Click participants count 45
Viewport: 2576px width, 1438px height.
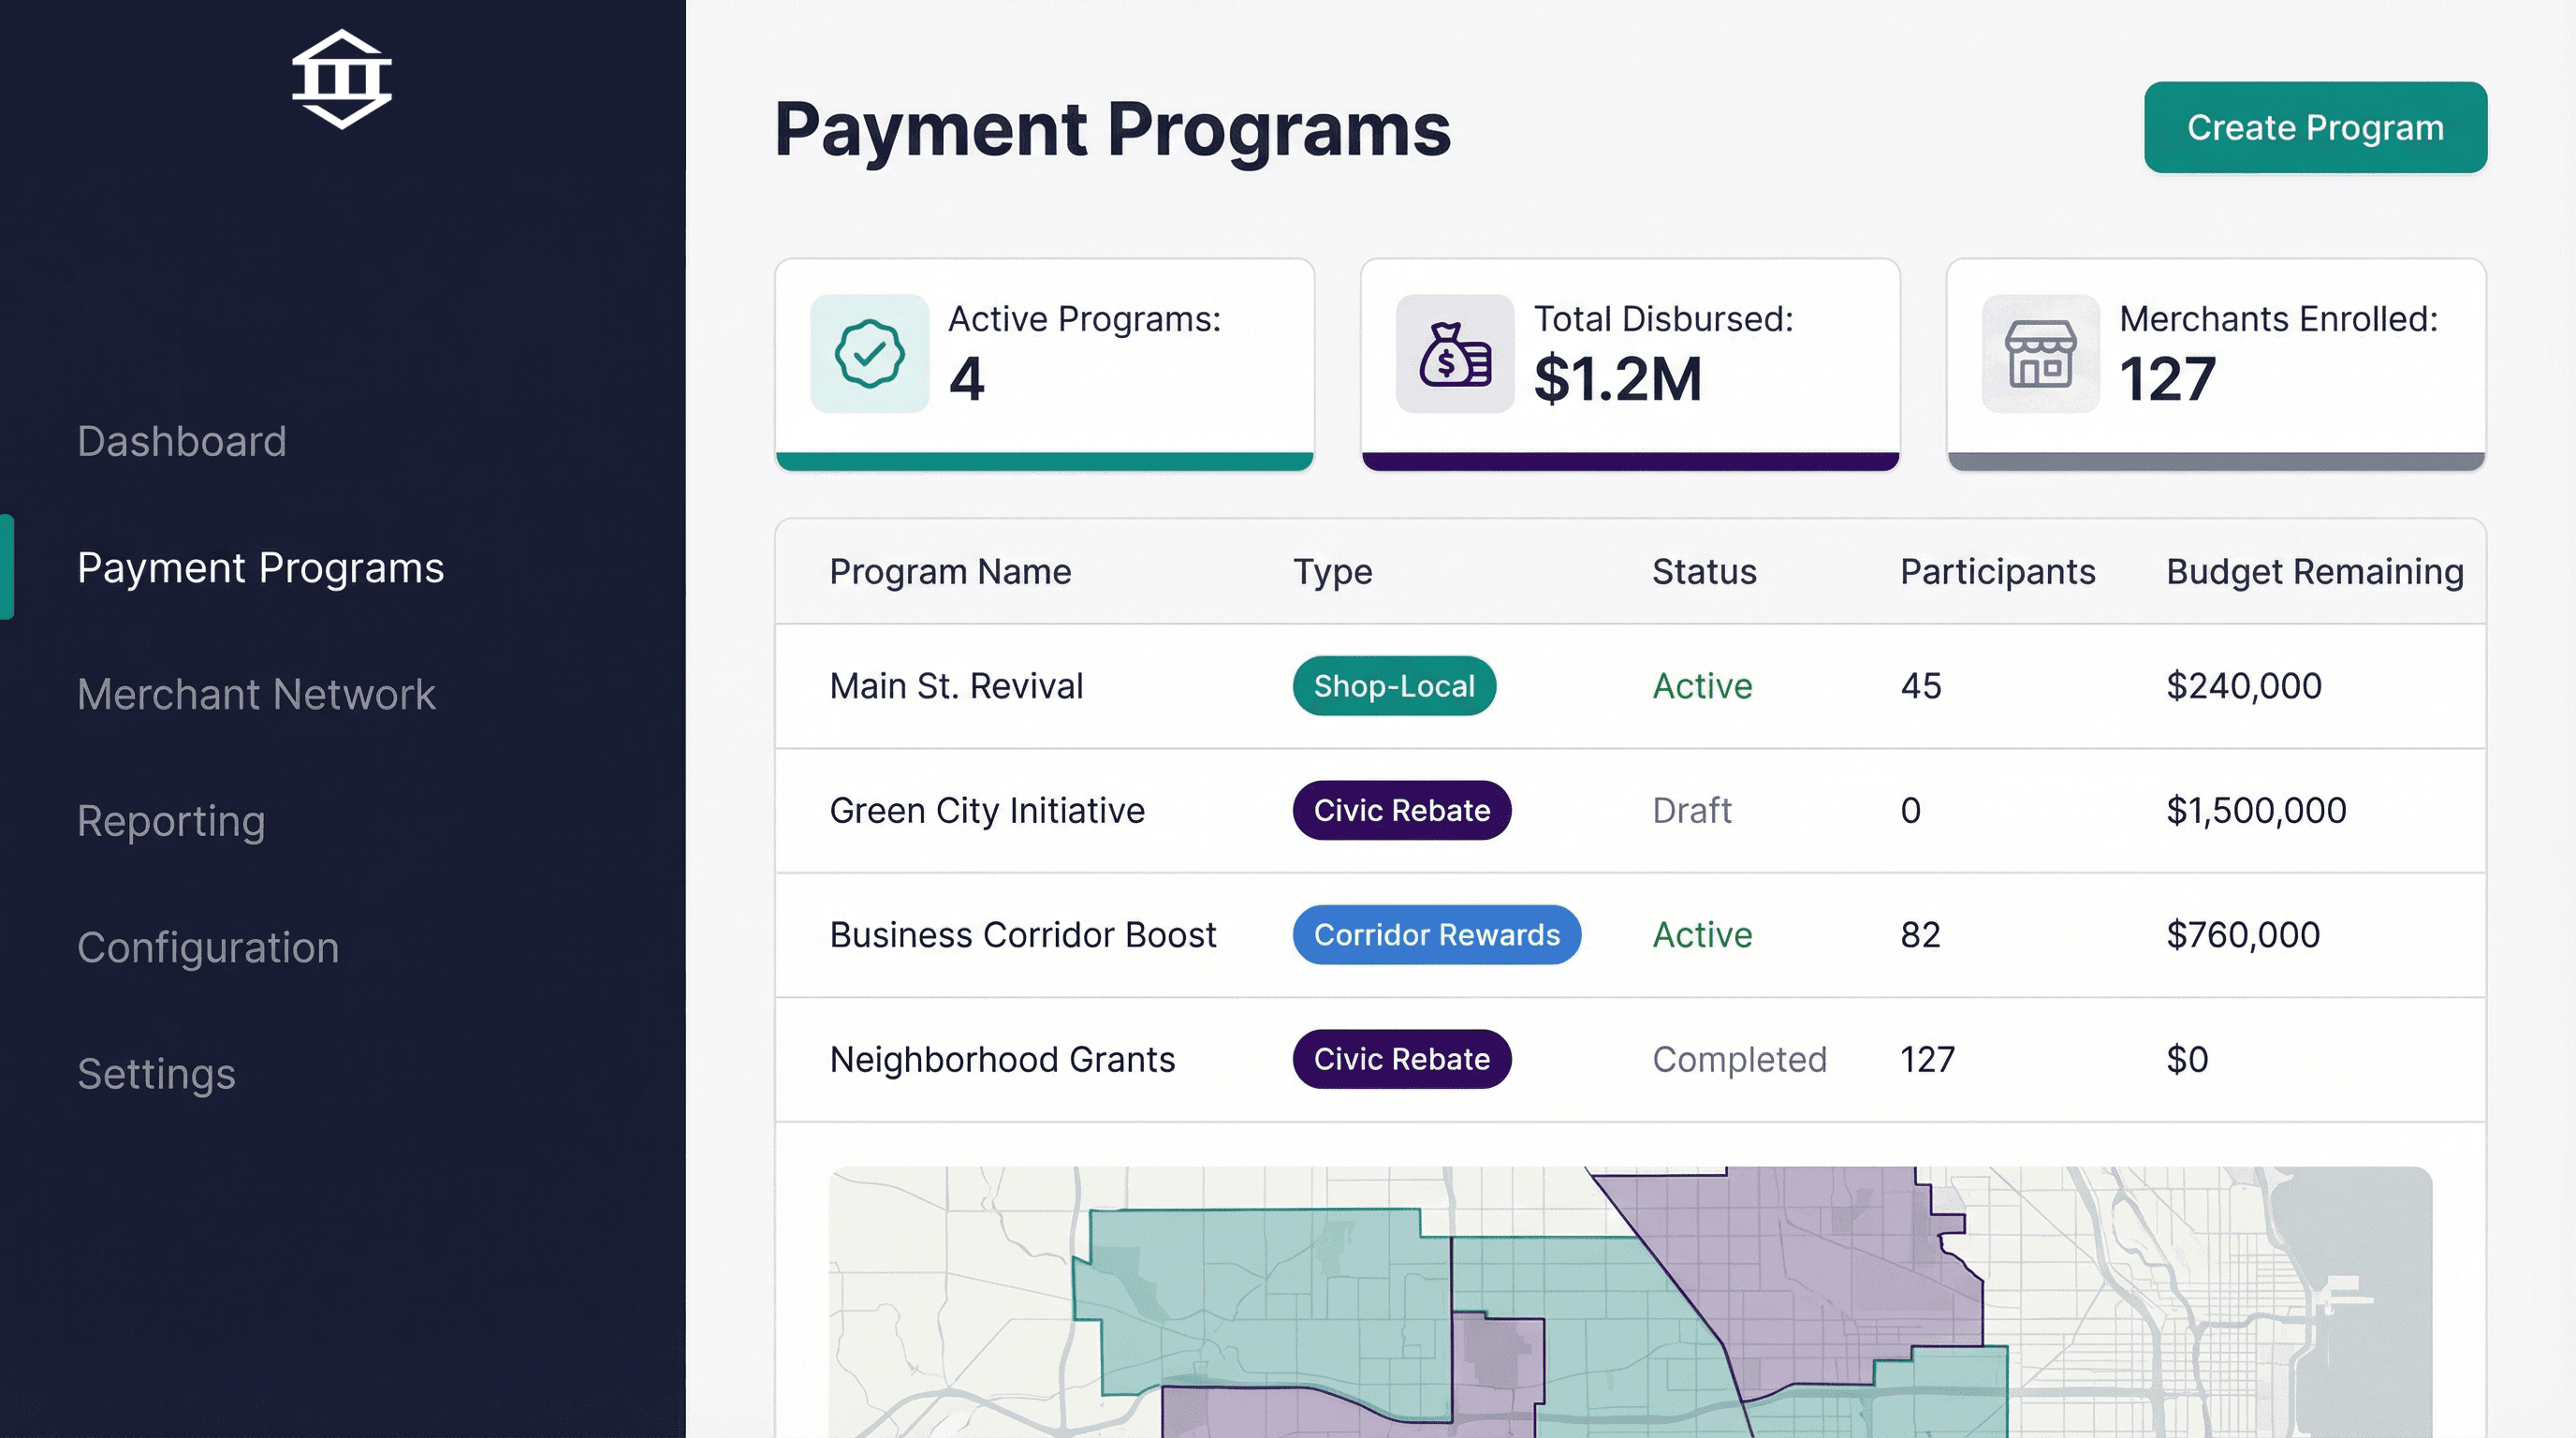click(x=1920, y=686)
